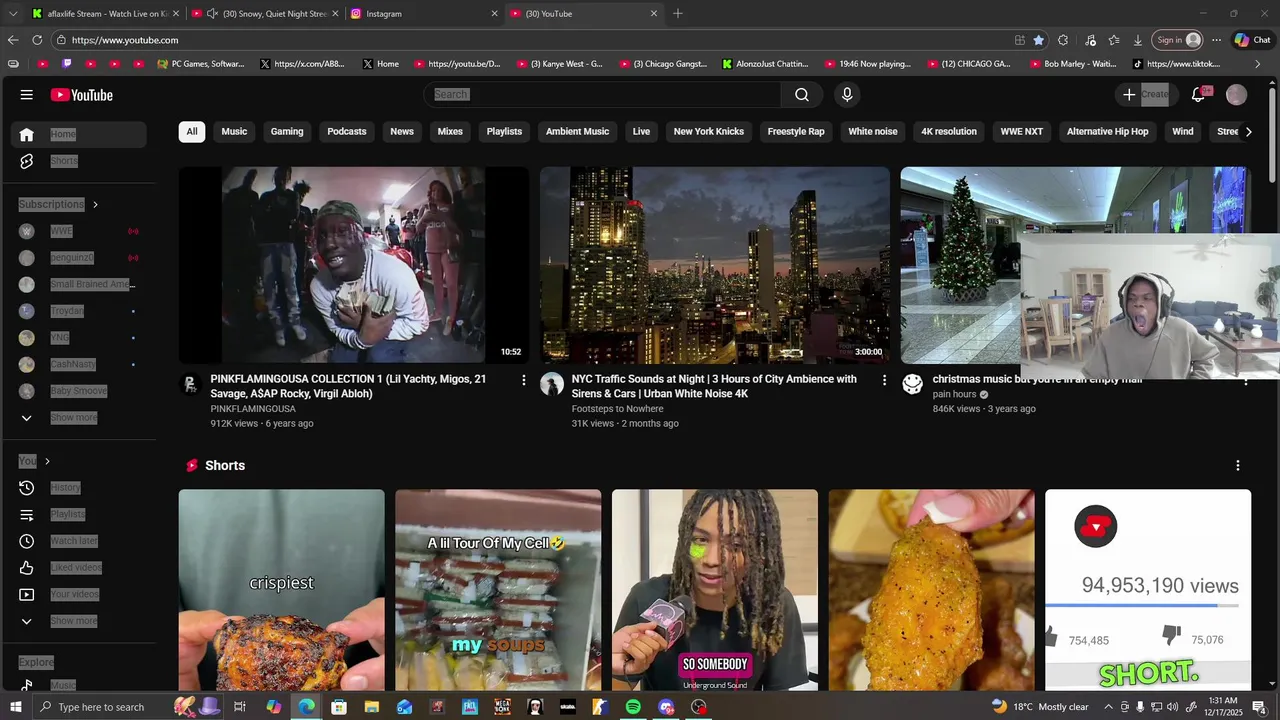This screenshot has height=720, width=1280.
Task: Select the Ambient Music filter chip
Action: tap(577, 131)
